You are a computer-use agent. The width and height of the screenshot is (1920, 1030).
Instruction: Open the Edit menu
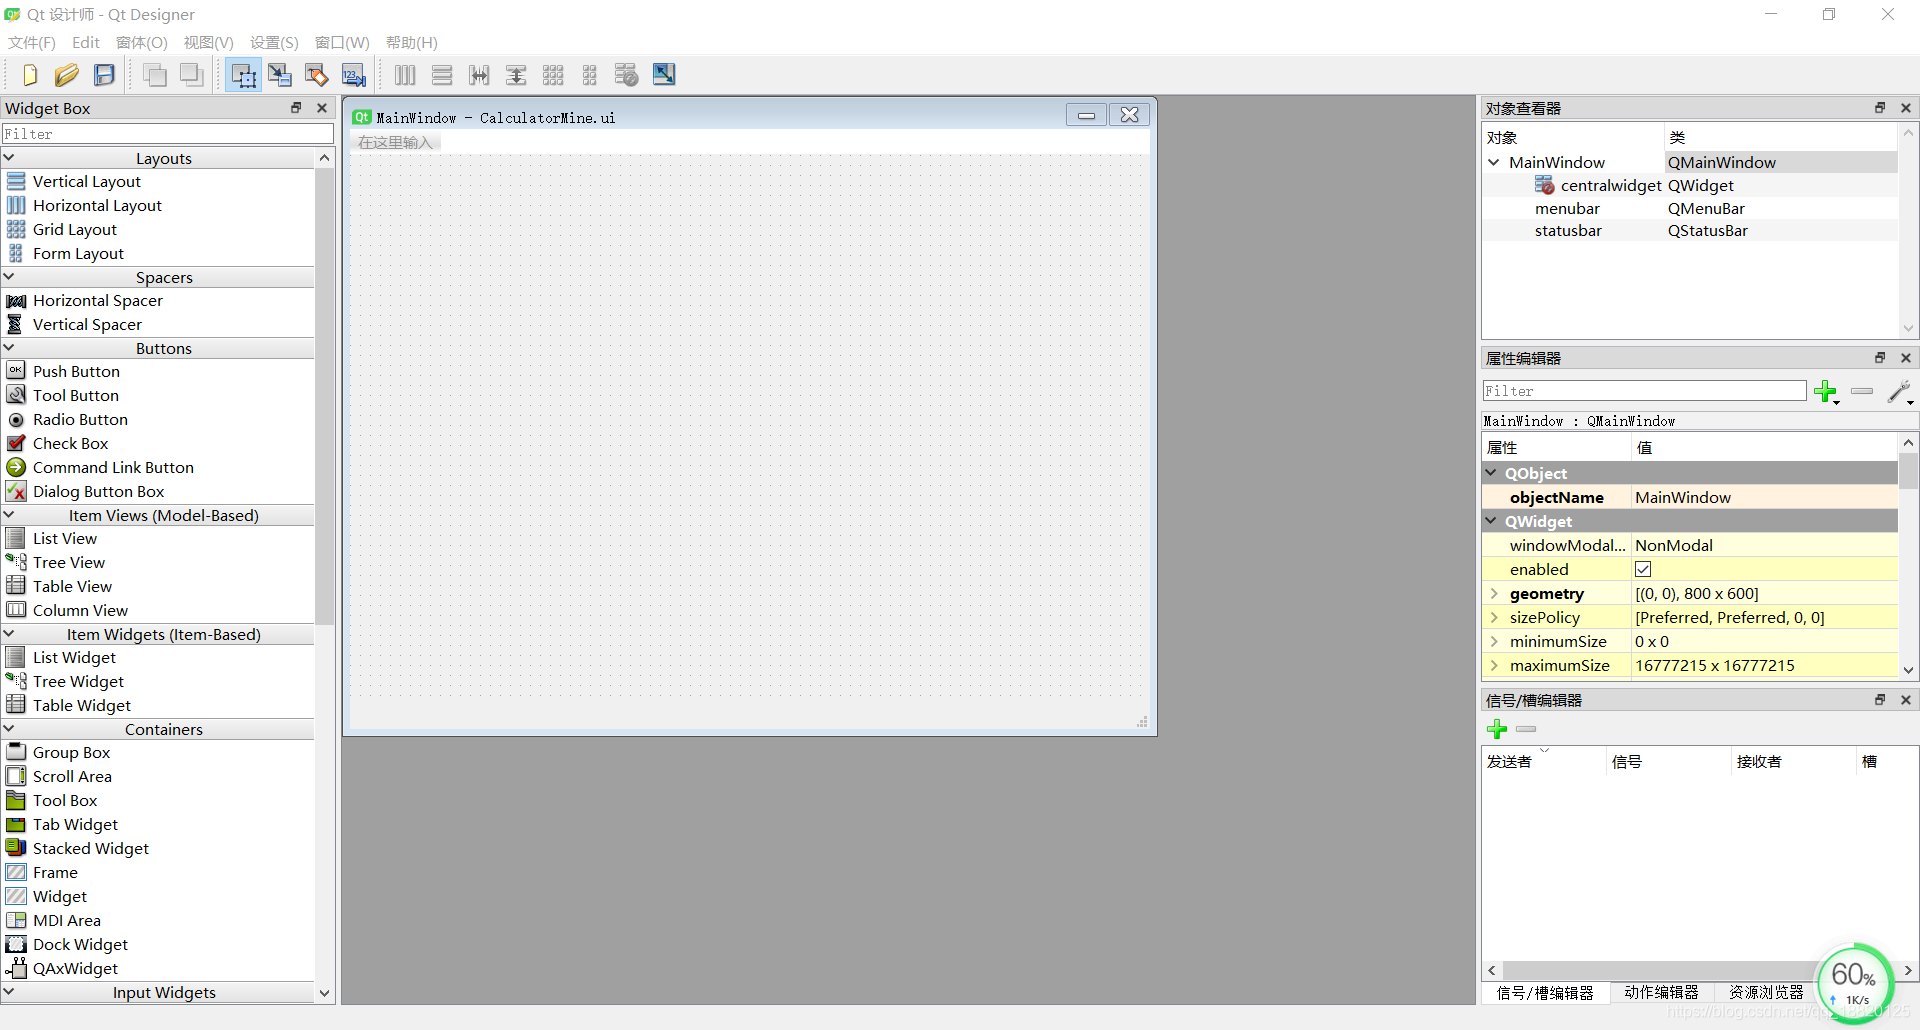click(86, 42)
